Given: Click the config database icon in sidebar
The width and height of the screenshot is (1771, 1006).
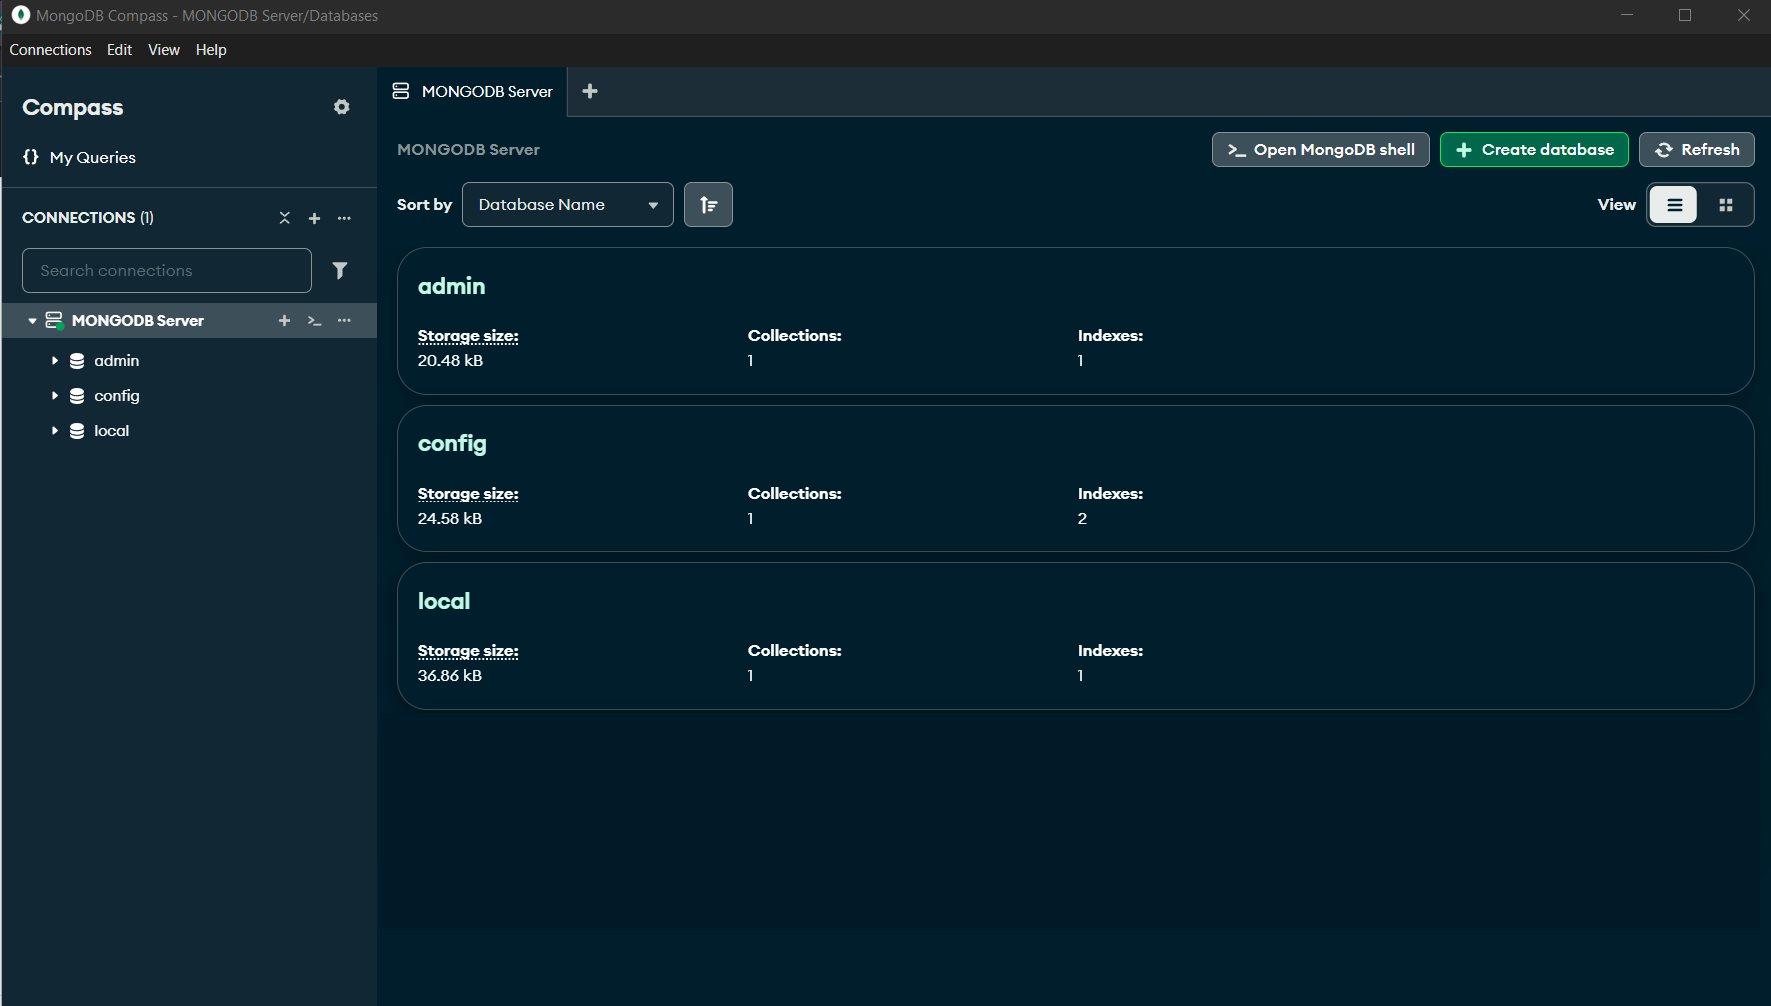Looking at the screenshot, I should [77, 396].
